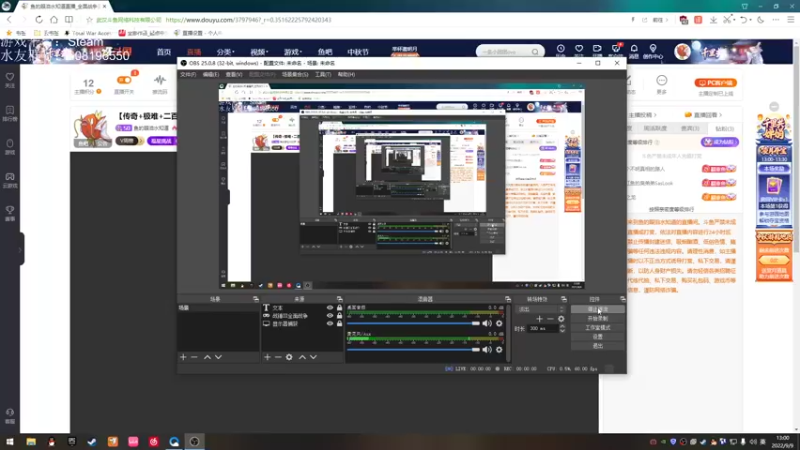The height and width of the screenshot is (450, 800).
Task: Expand the Douyu games nav dropdown
Action: tap(293, 52)
